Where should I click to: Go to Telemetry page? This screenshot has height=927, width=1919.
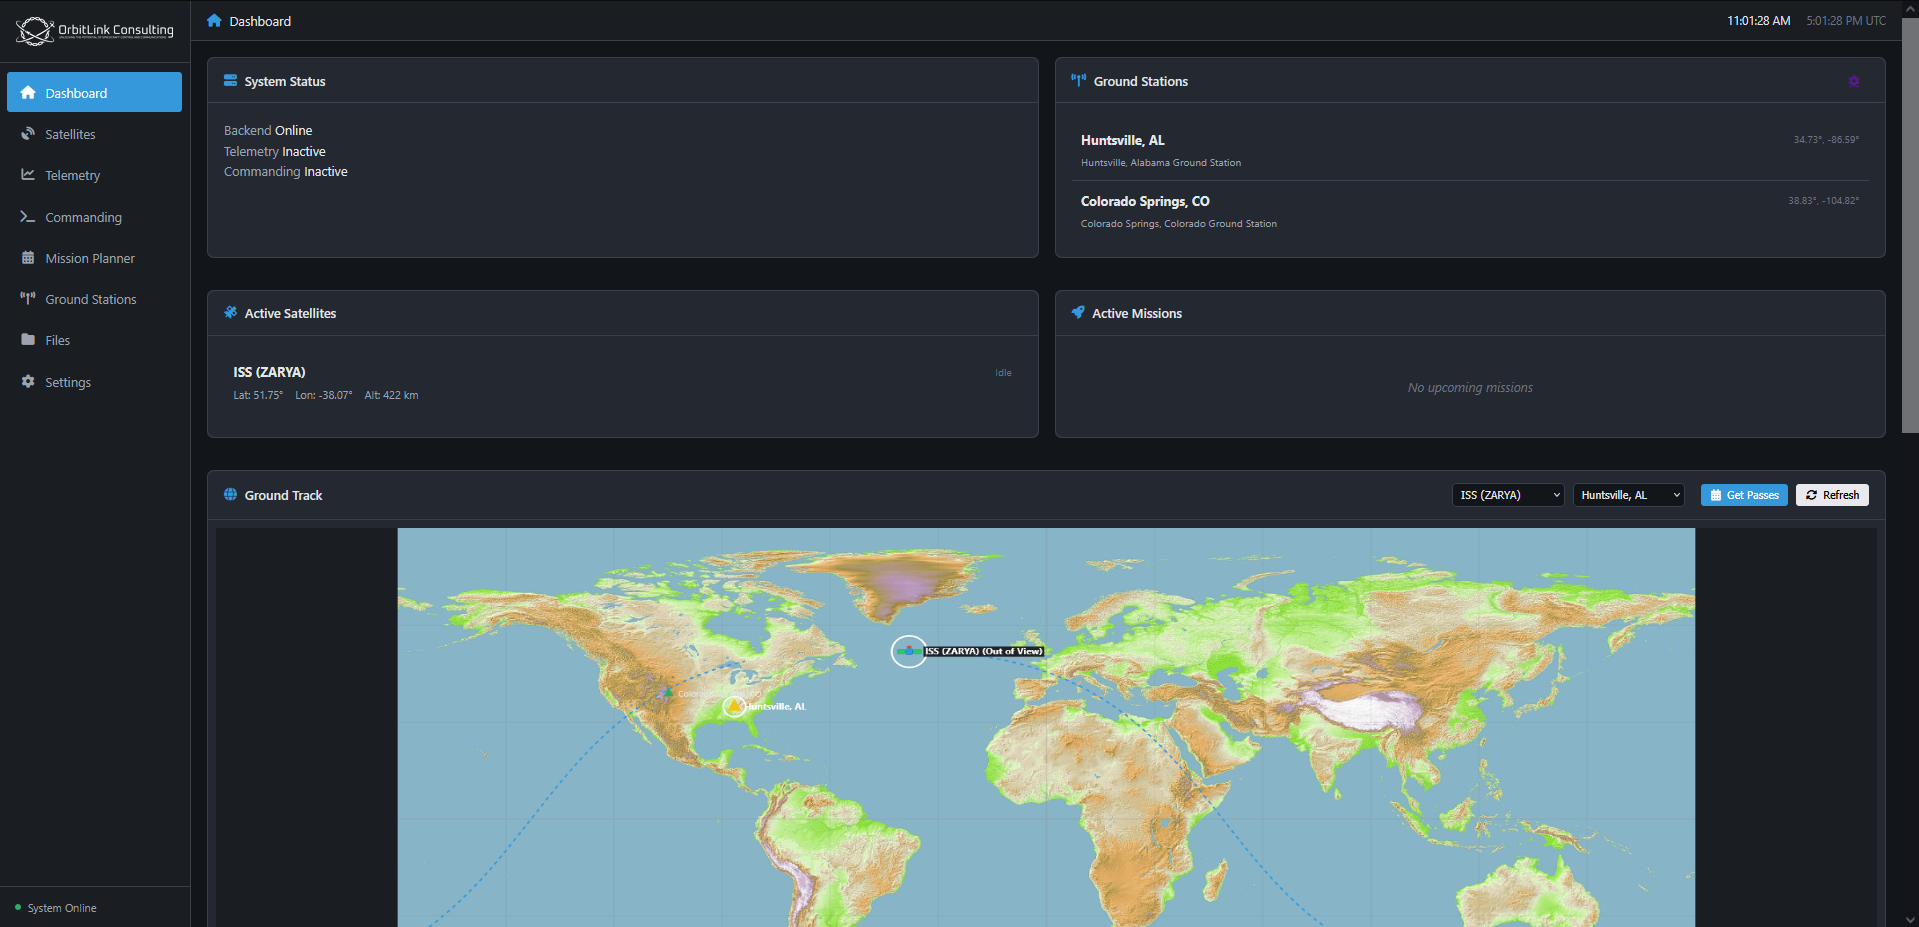[x=72, y=175]
